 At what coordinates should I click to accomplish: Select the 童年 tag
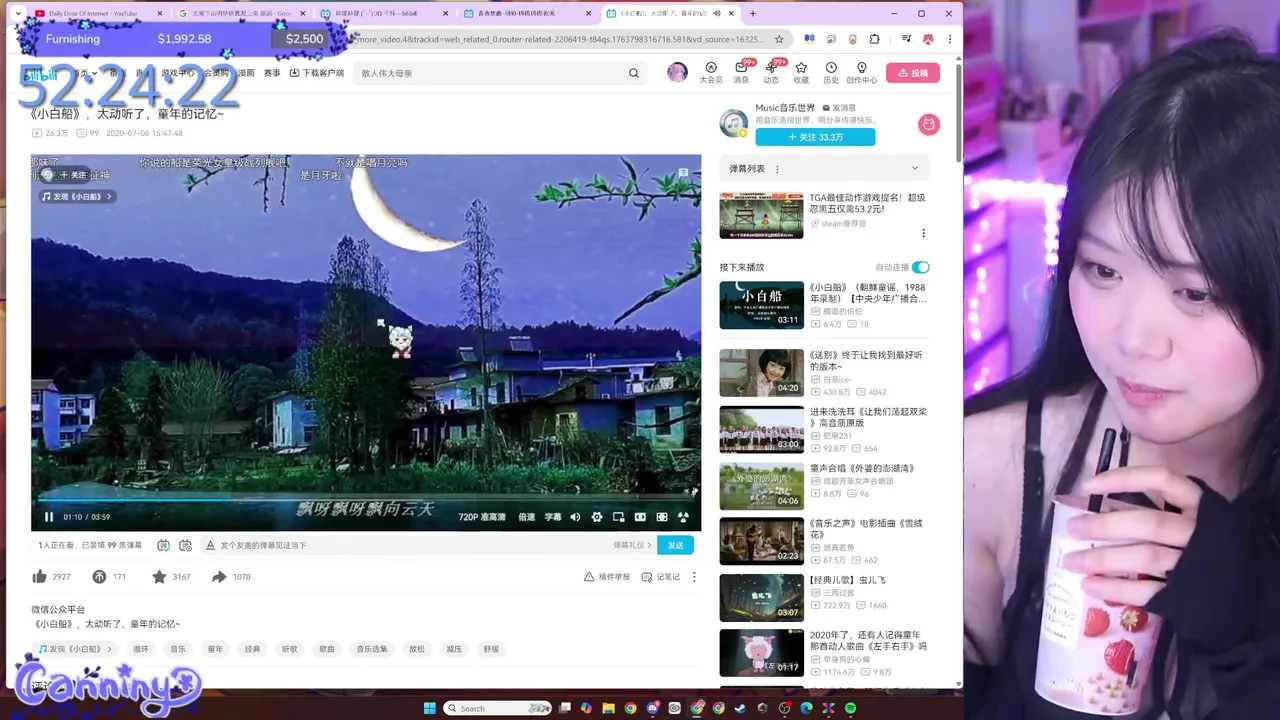pos(215,649)
